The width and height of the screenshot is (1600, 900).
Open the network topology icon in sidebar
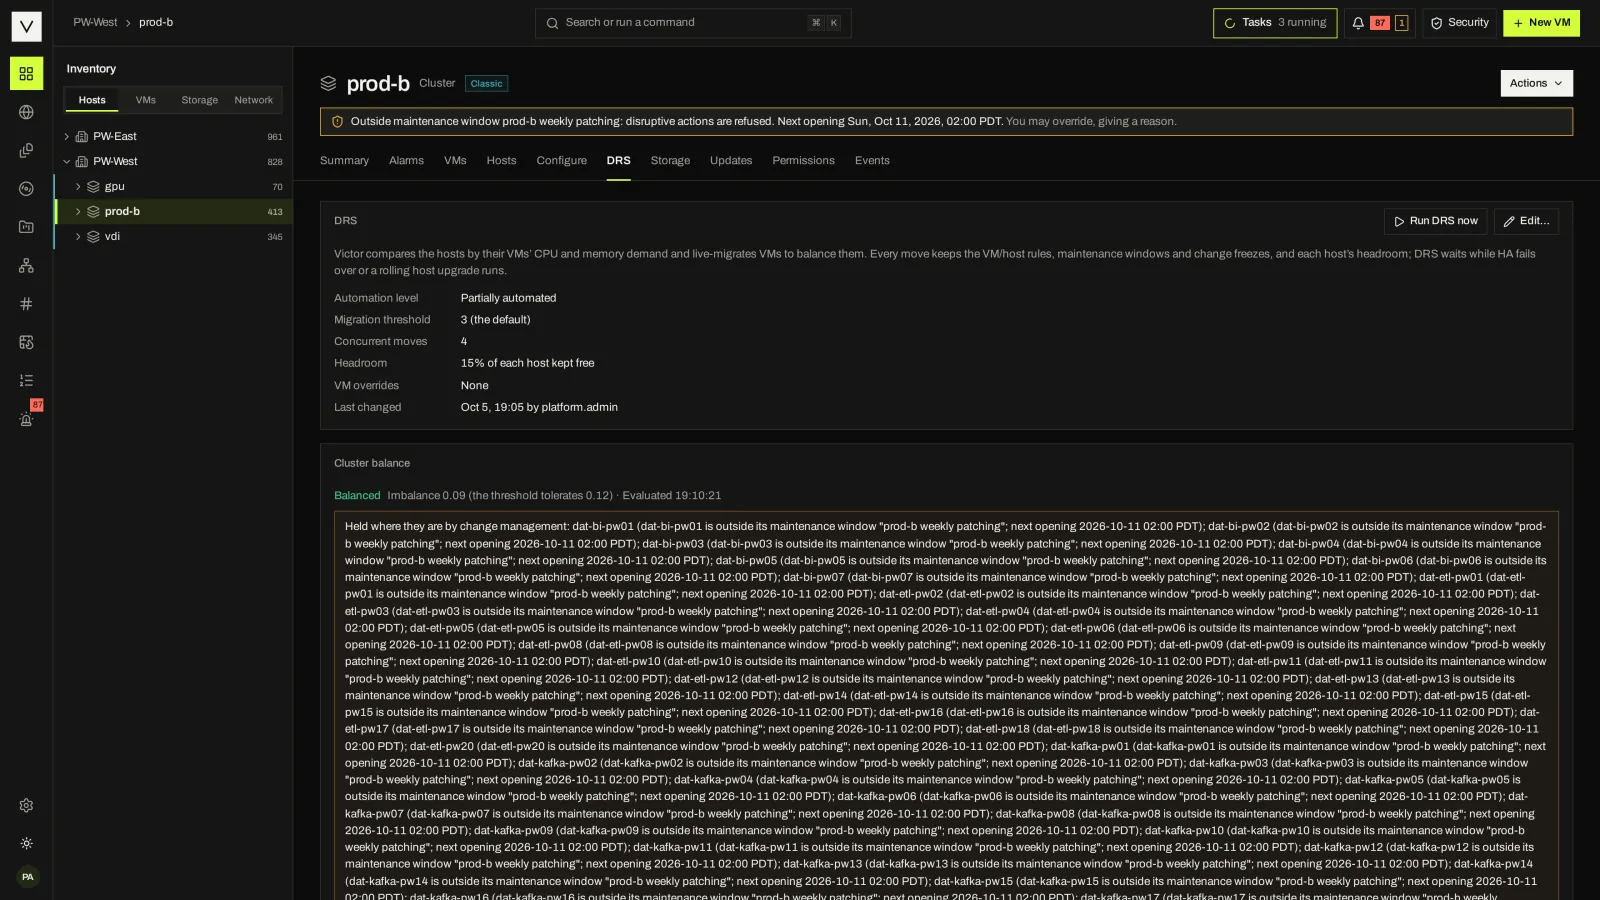[26, 265]
